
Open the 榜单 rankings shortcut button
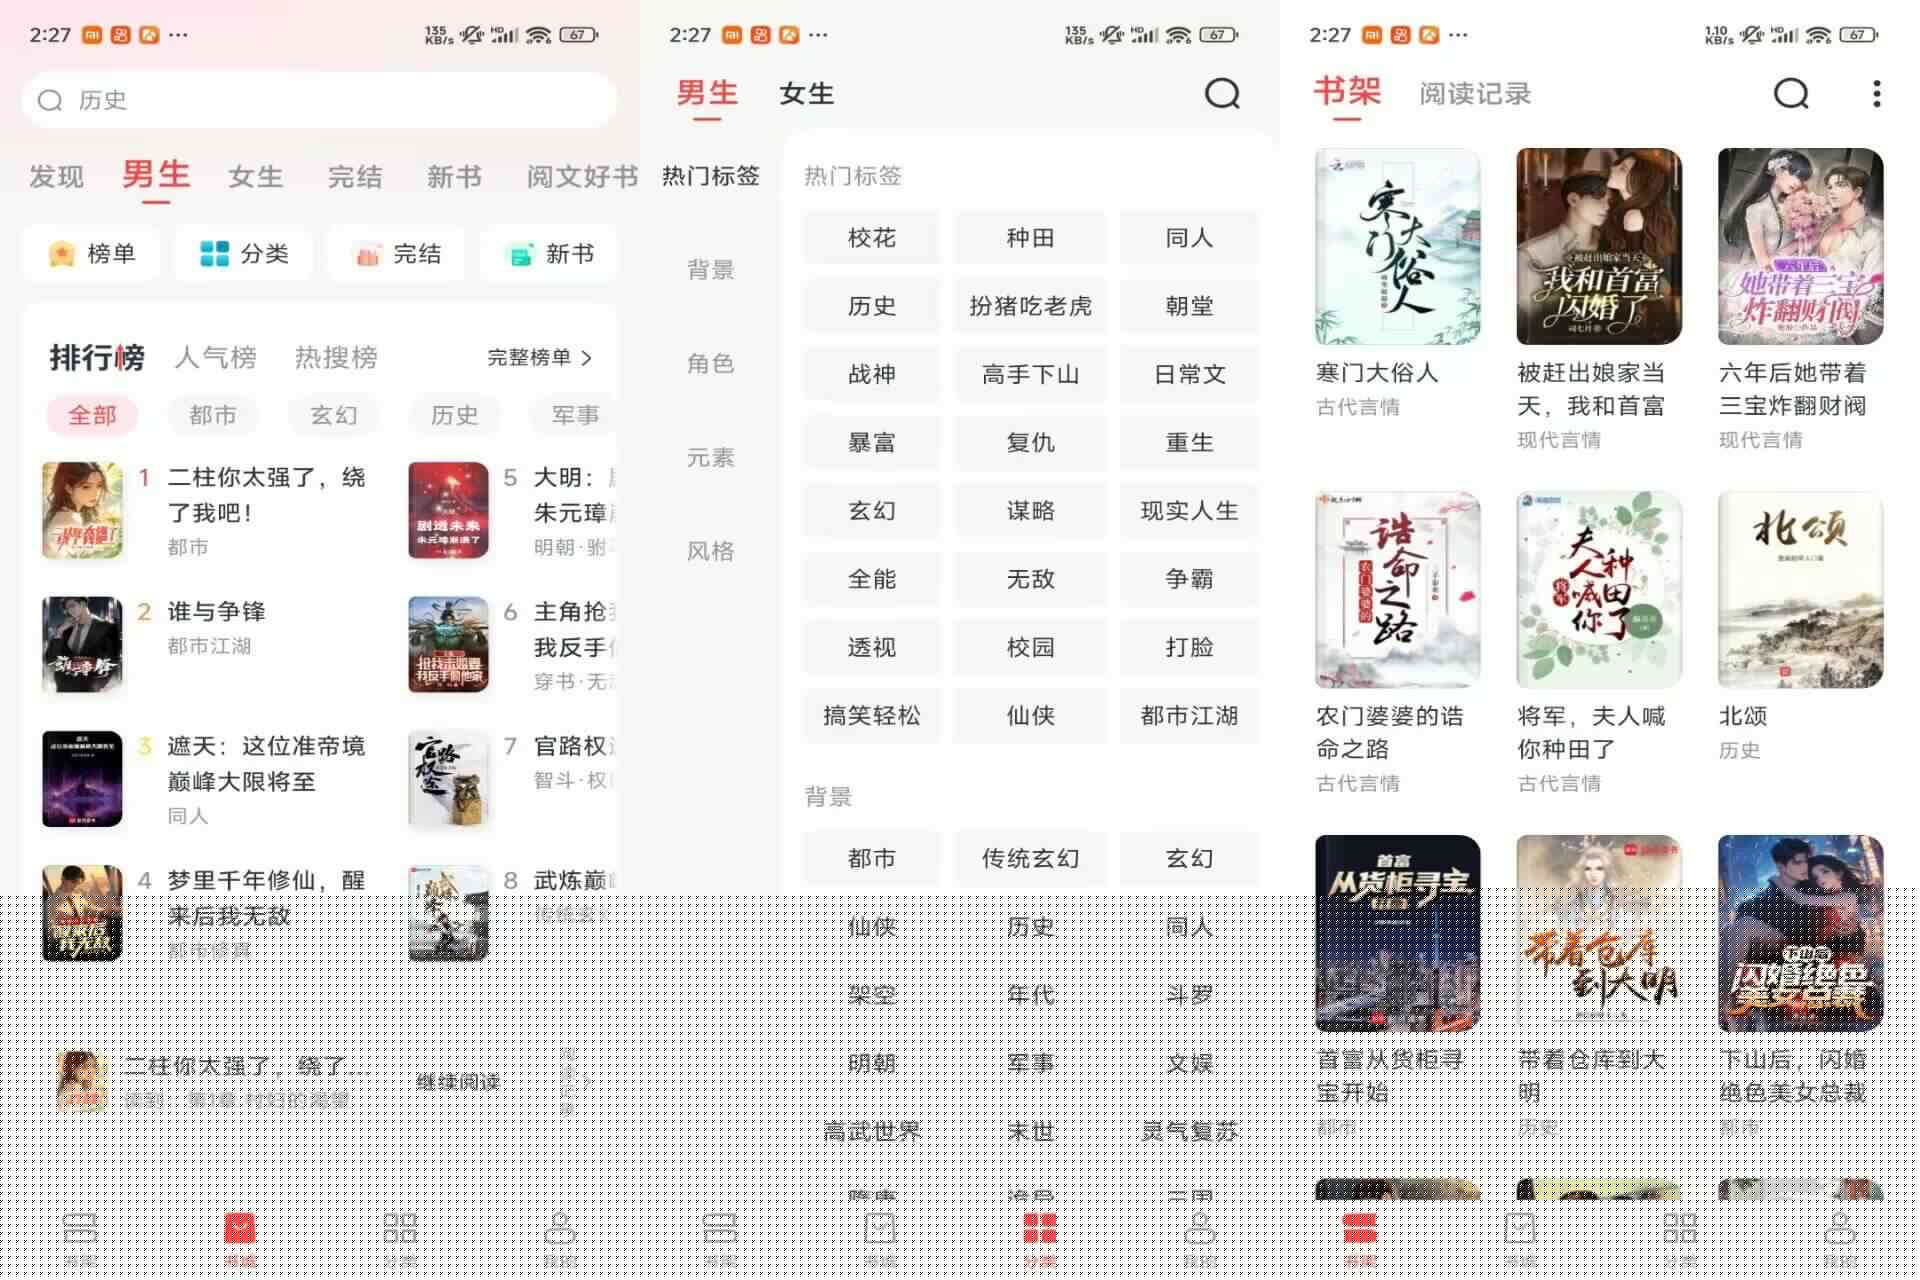tap(93, 254)
